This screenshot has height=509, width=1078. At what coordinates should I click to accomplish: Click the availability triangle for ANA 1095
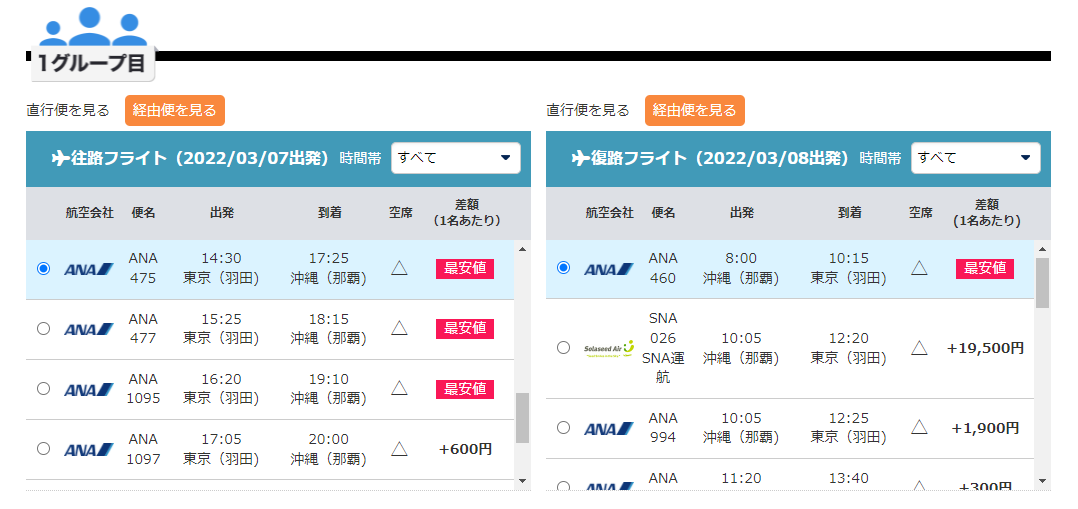[x=399, y=388]
